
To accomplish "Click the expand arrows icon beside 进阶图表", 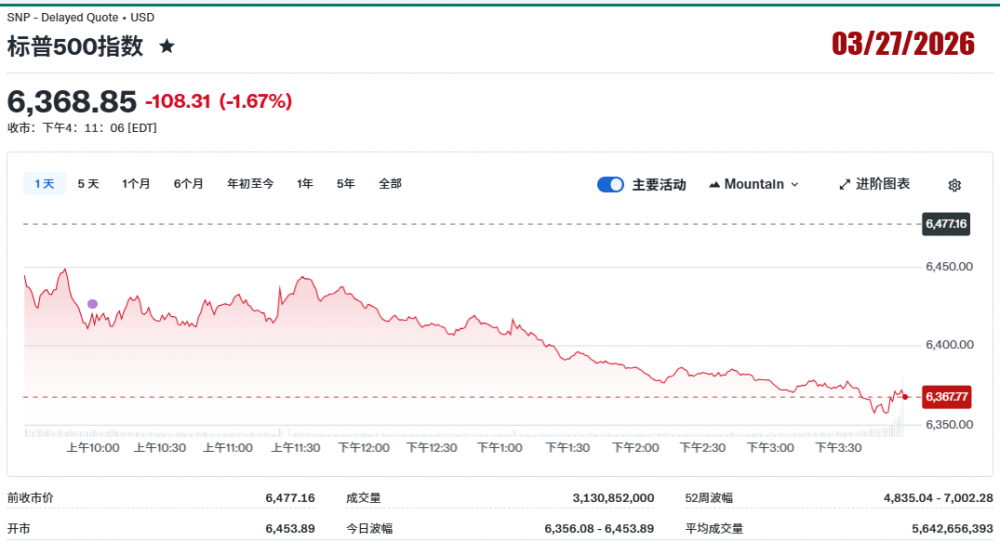I will tap(844, 185).
